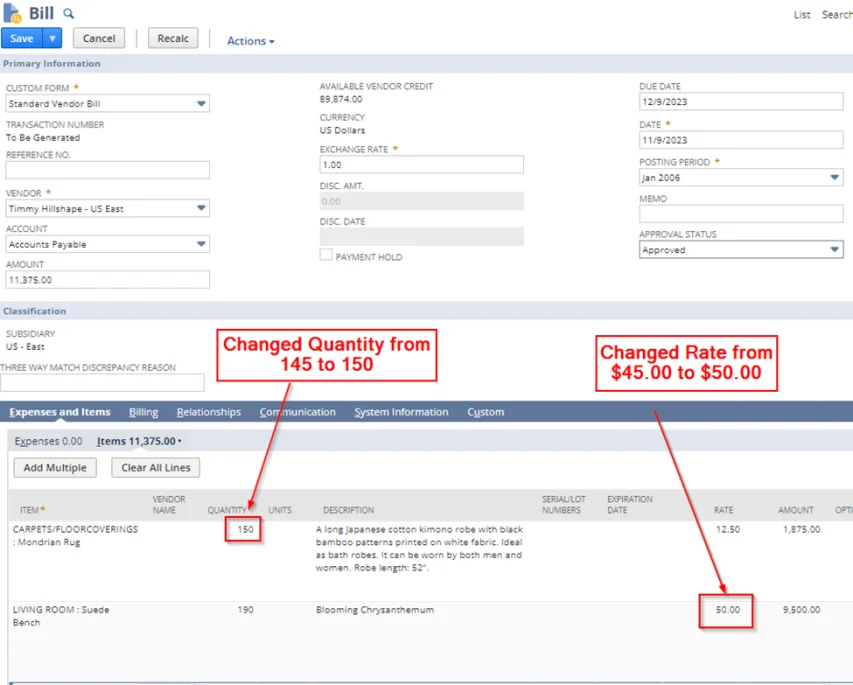
Task: Select the Expenses 0.00 subtab
Action: (x=48, y=441)
